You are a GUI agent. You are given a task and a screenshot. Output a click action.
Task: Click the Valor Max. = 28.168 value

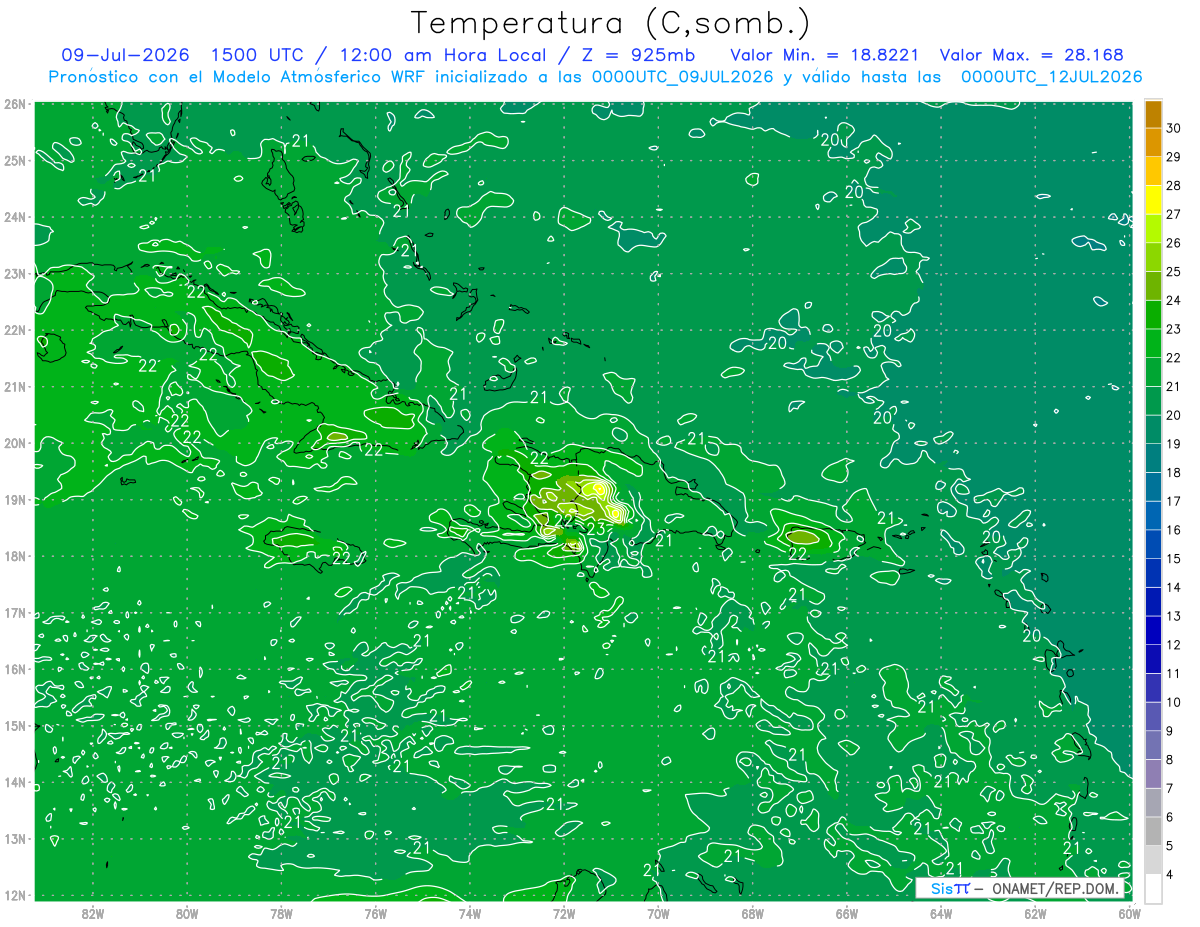1032,55
